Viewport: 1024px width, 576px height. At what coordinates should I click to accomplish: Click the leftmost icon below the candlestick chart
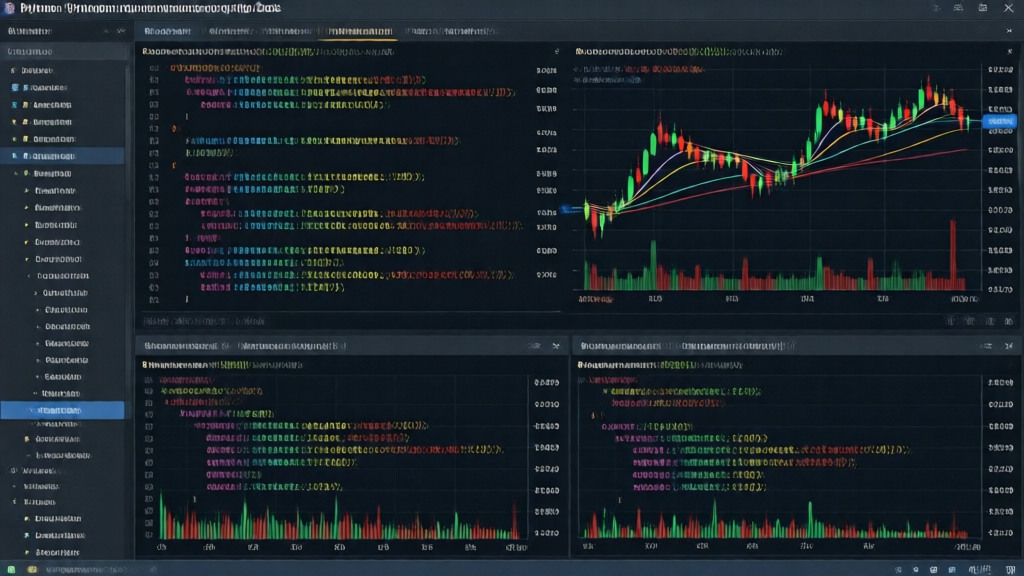(951, 321)
